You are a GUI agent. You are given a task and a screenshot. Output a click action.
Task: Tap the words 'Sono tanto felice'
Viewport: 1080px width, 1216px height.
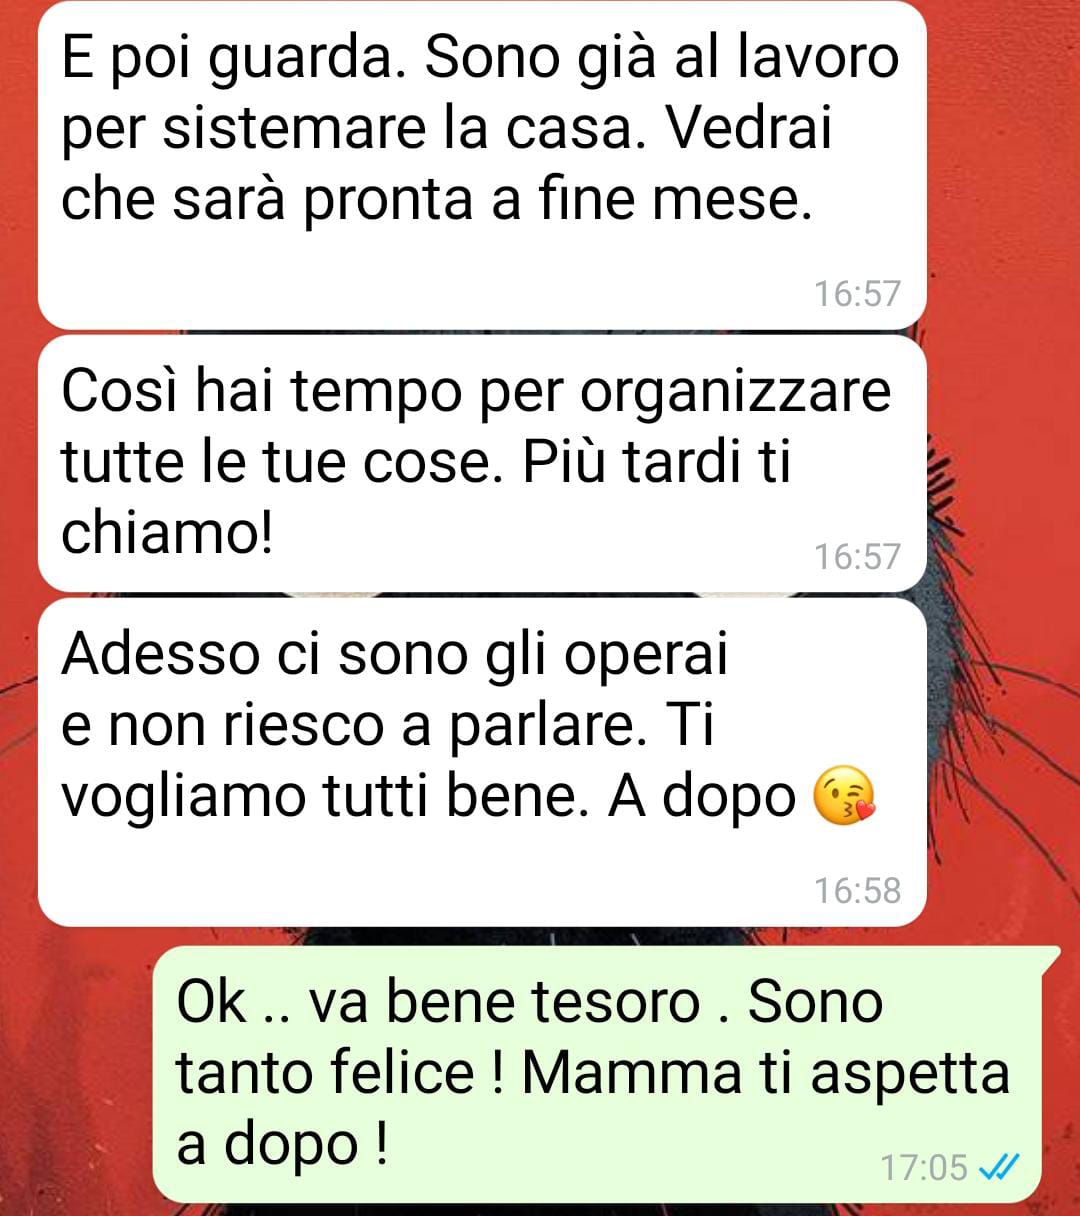click(530, 1038)
